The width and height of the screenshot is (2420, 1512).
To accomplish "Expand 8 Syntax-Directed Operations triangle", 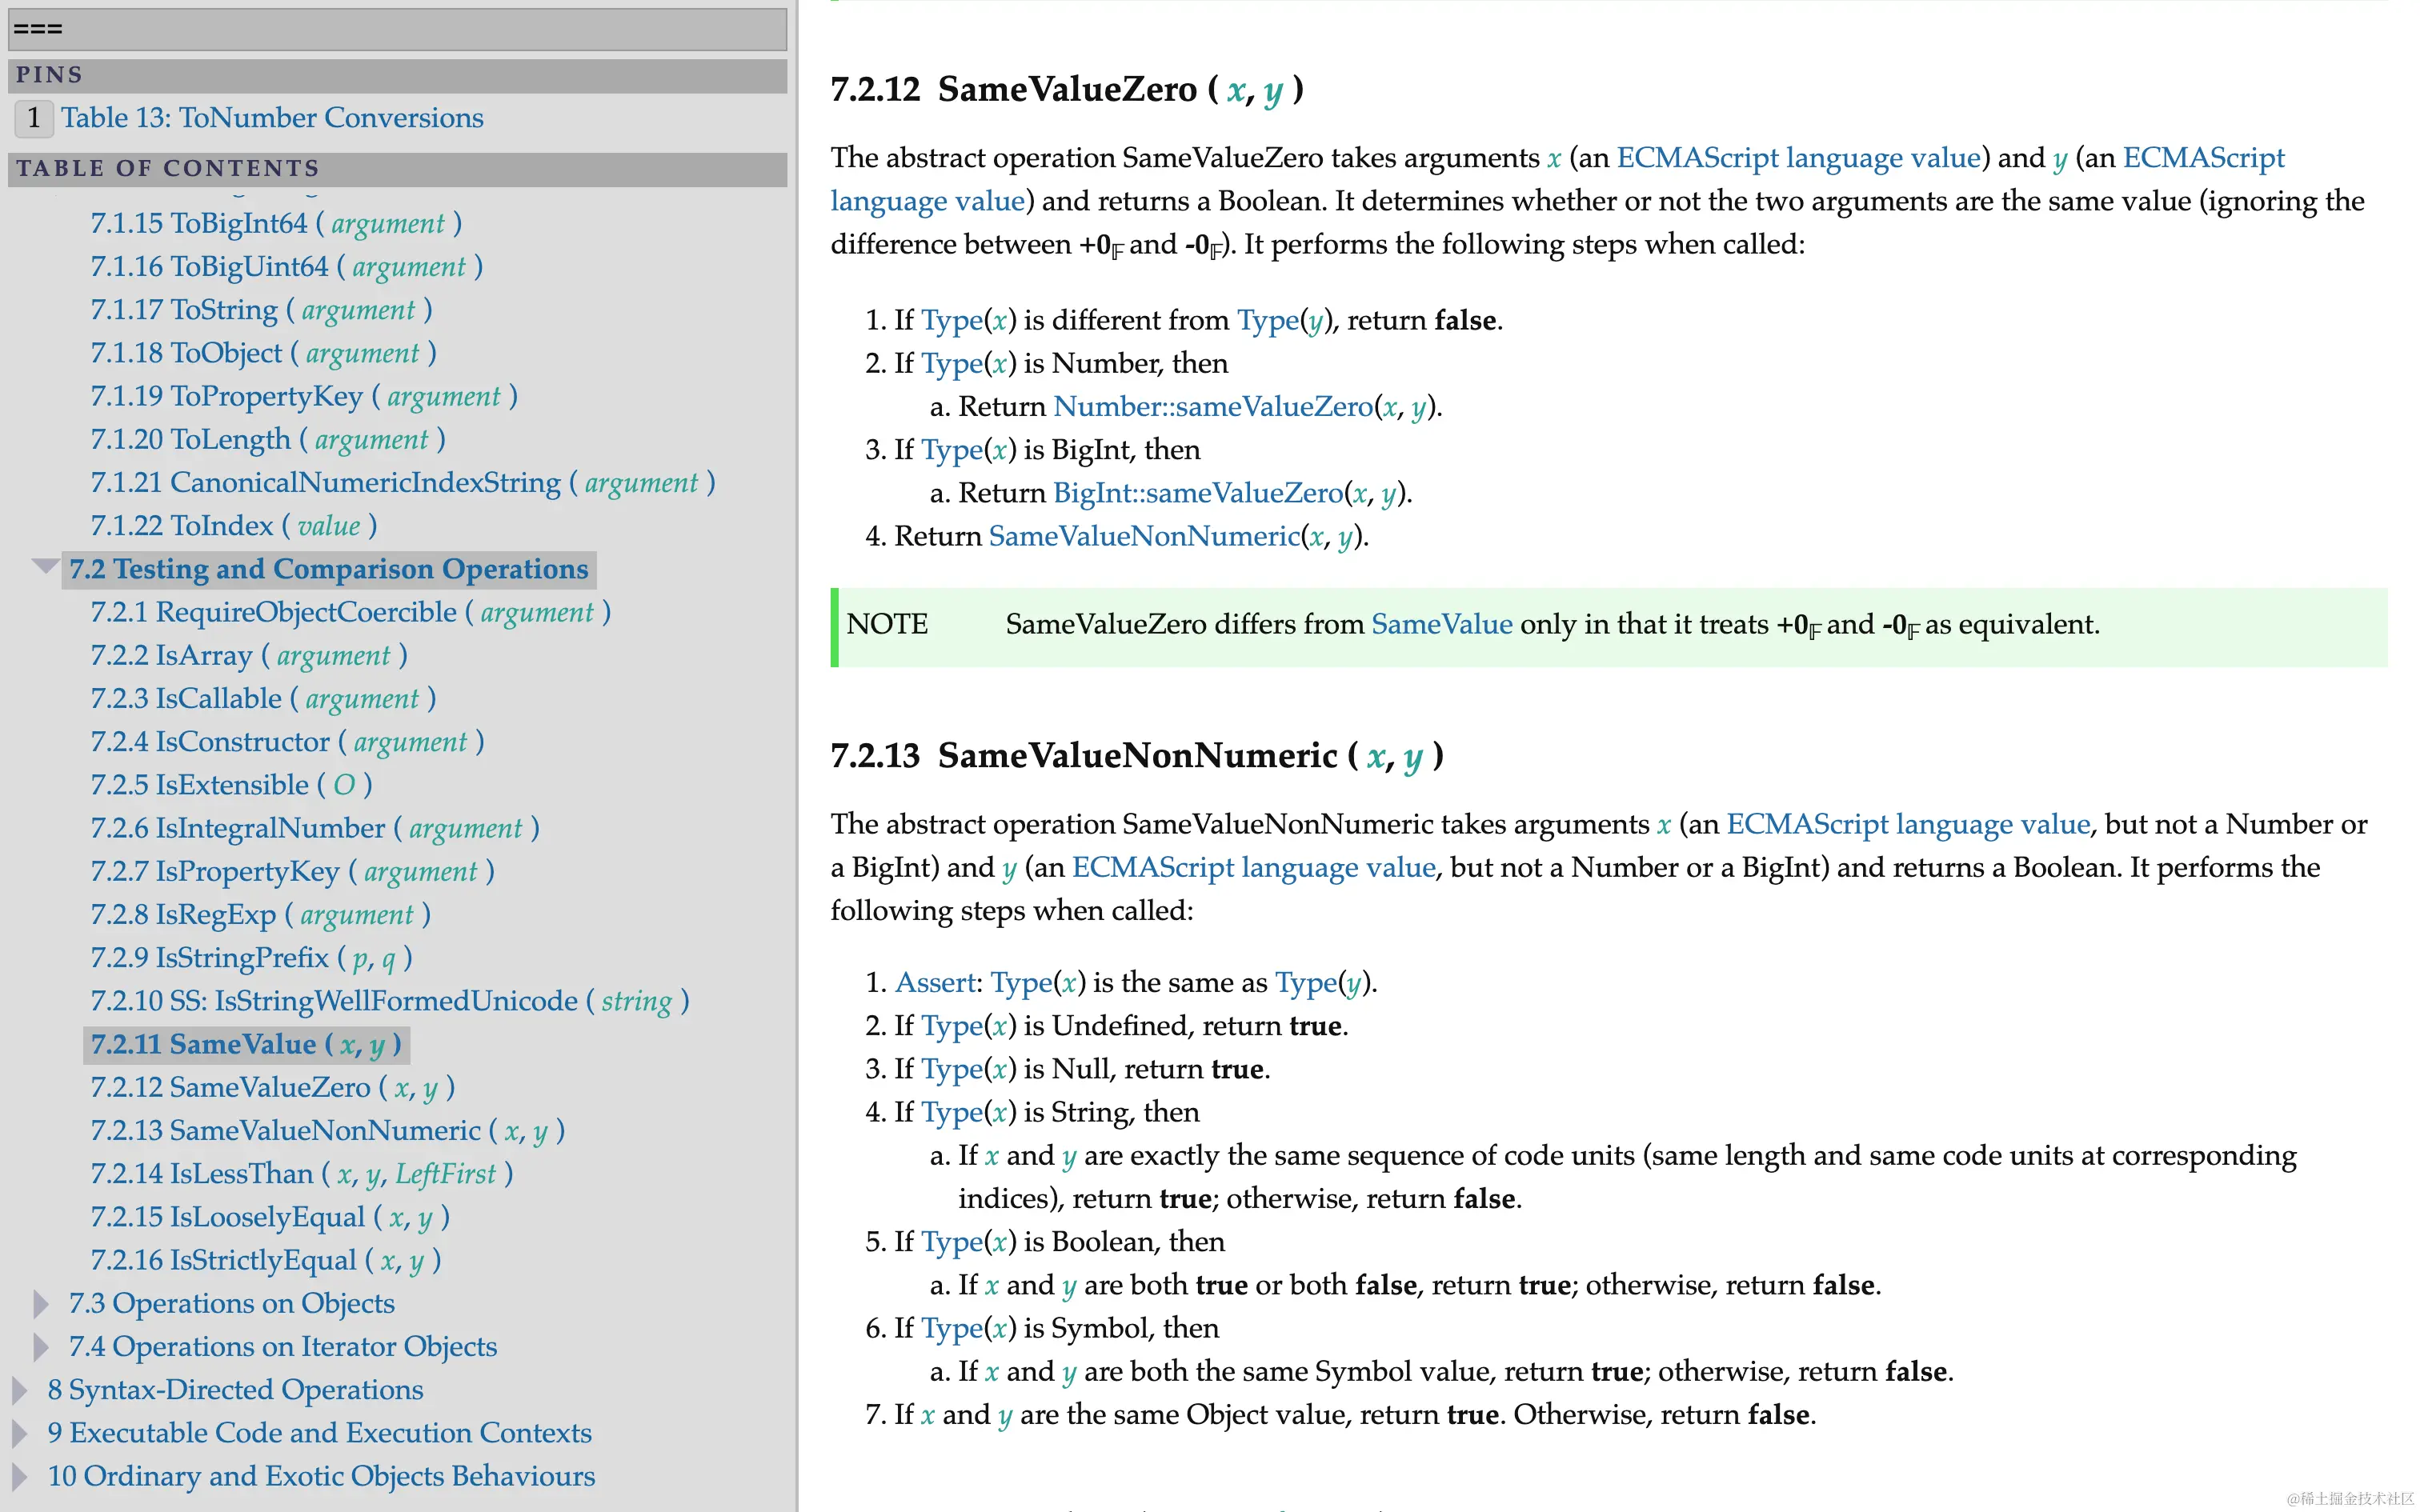I will (20, 1390).
